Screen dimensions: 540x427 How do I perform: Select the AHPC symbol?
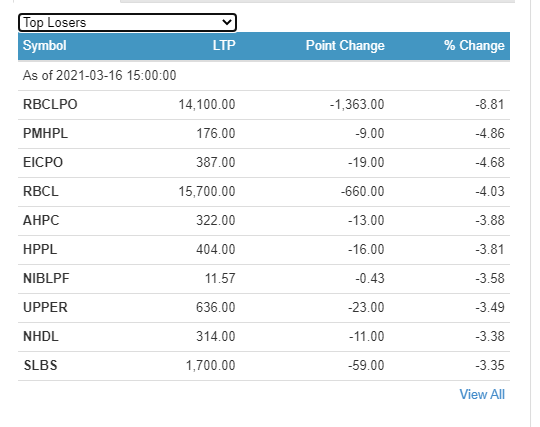coord(41,220)
